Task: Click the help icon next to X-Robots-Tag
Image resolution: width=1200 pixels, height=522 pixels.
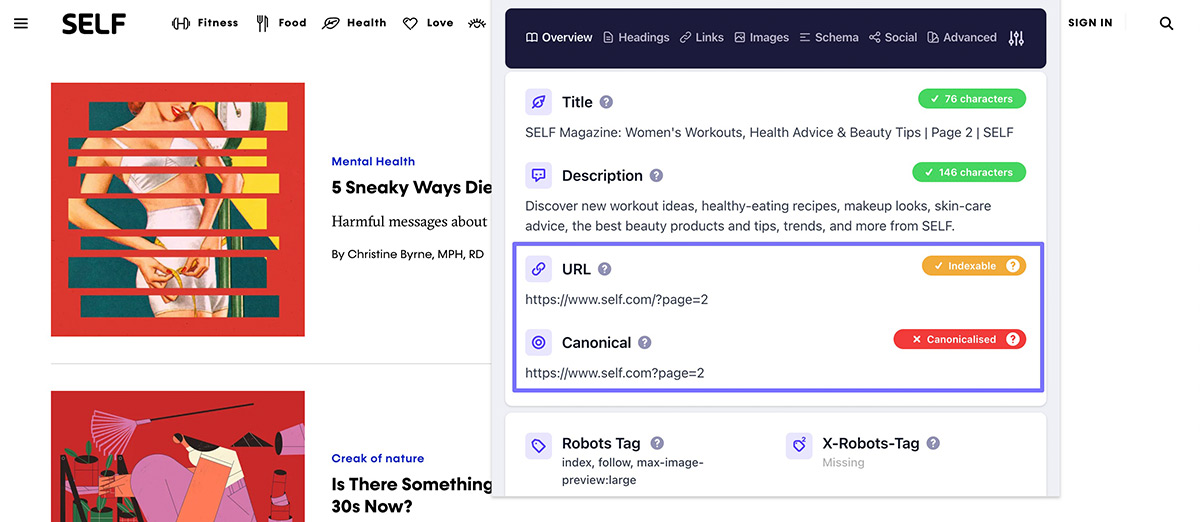Action: (933, 443)
